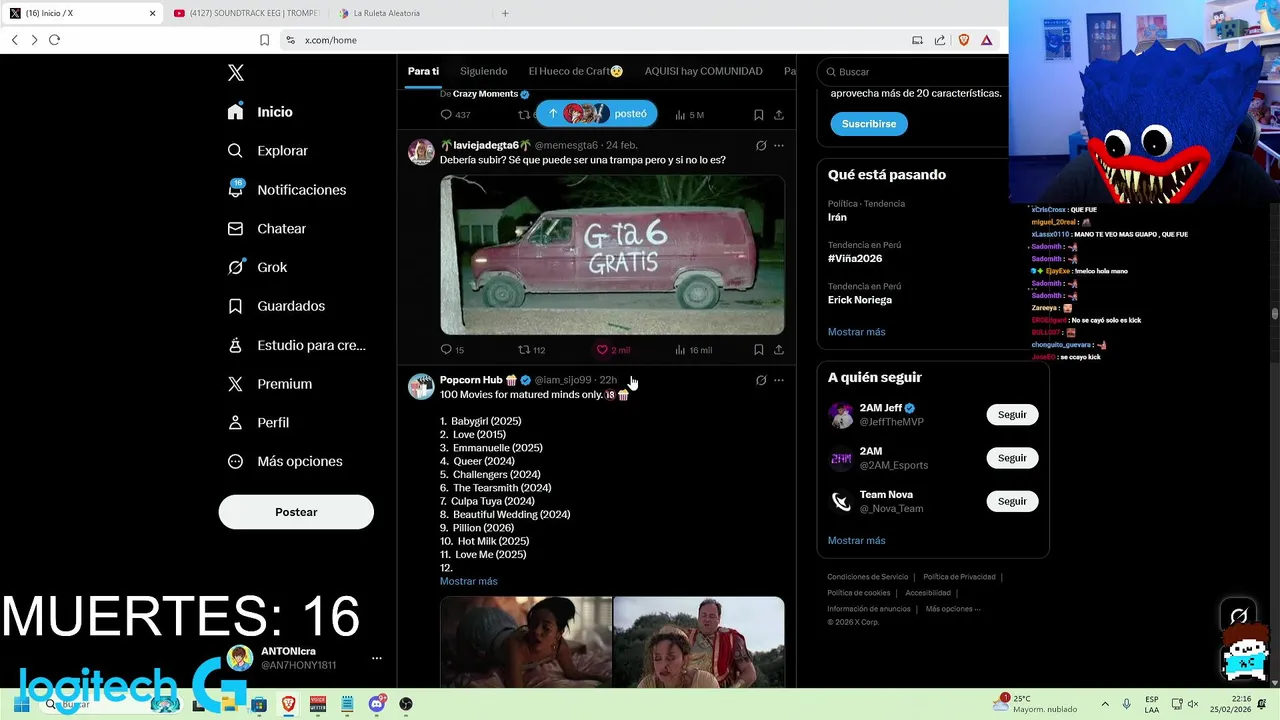
Task: Reply to the GTA 6 gratis post (15)
Action: click(x=452, y=350)
